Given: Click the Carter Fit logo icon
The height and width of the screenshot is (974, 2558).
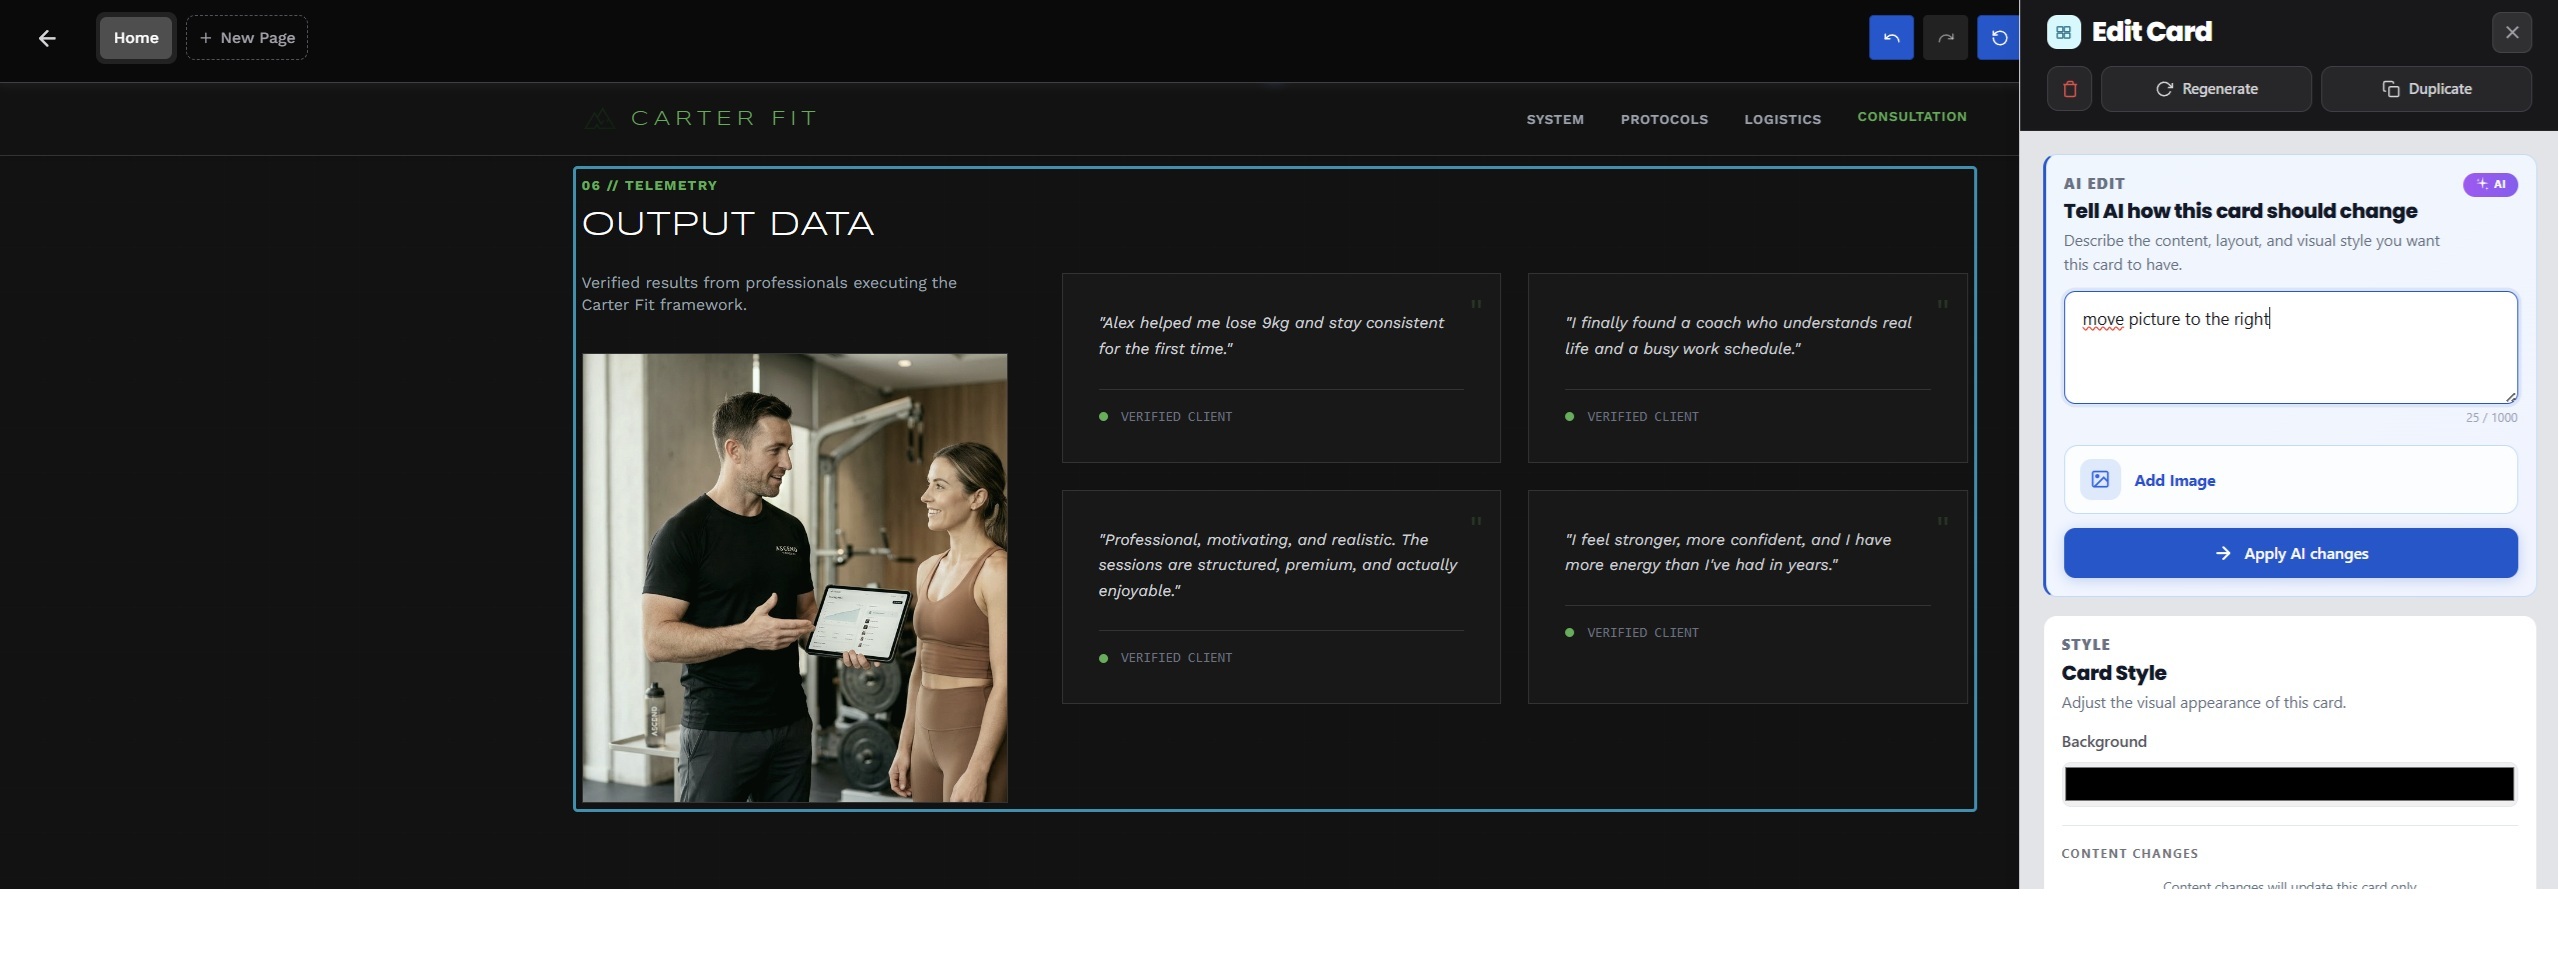Looking at the screenshot, I should [x=598, y=119].
